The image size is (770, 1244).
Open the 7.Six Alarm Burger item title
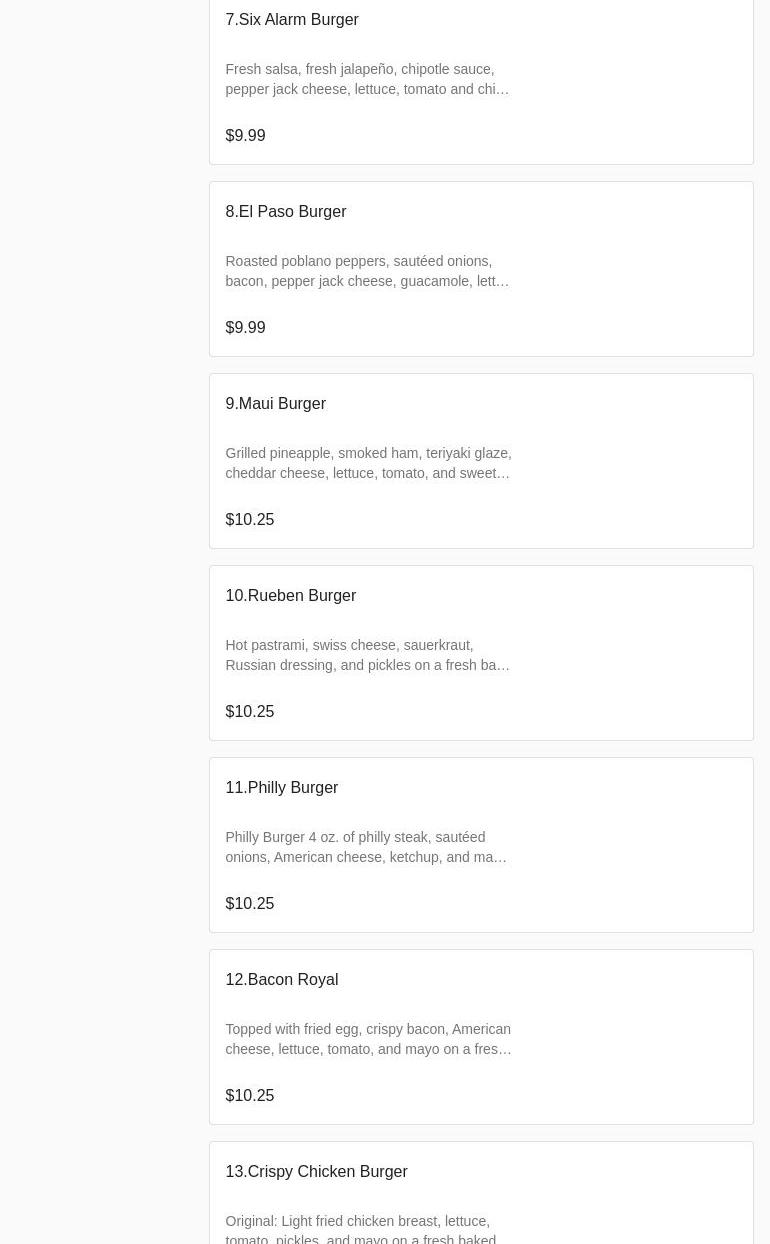[x=291, y=20]
